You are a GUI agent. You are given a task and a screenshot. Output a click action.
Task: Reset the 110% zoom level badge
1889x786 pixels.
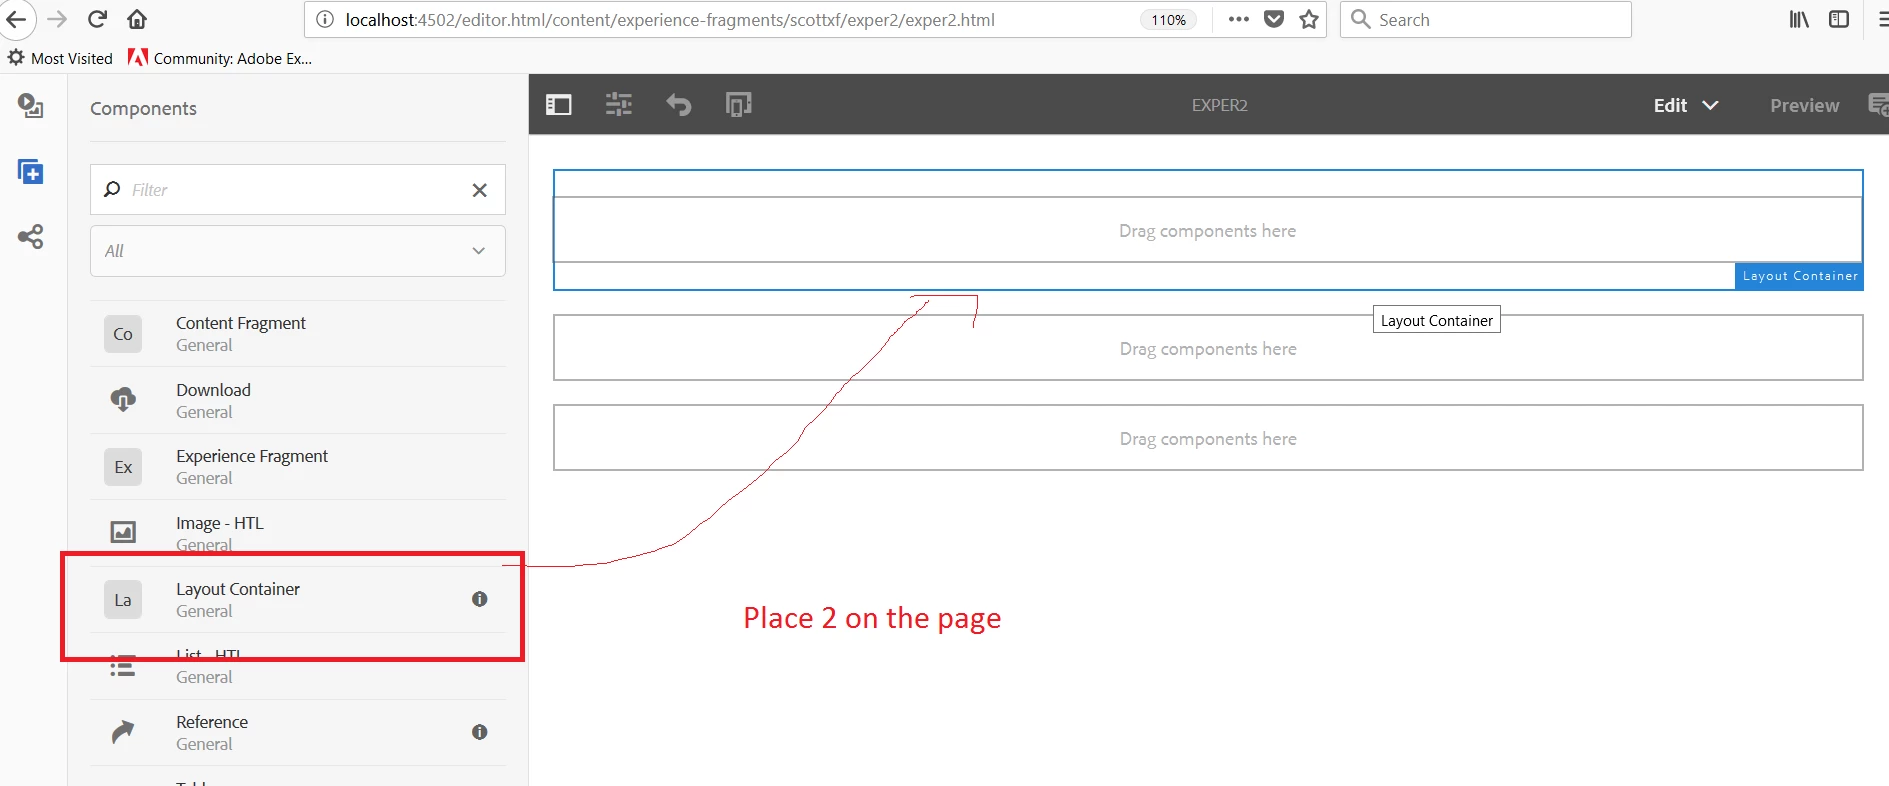coord(1168,20)
